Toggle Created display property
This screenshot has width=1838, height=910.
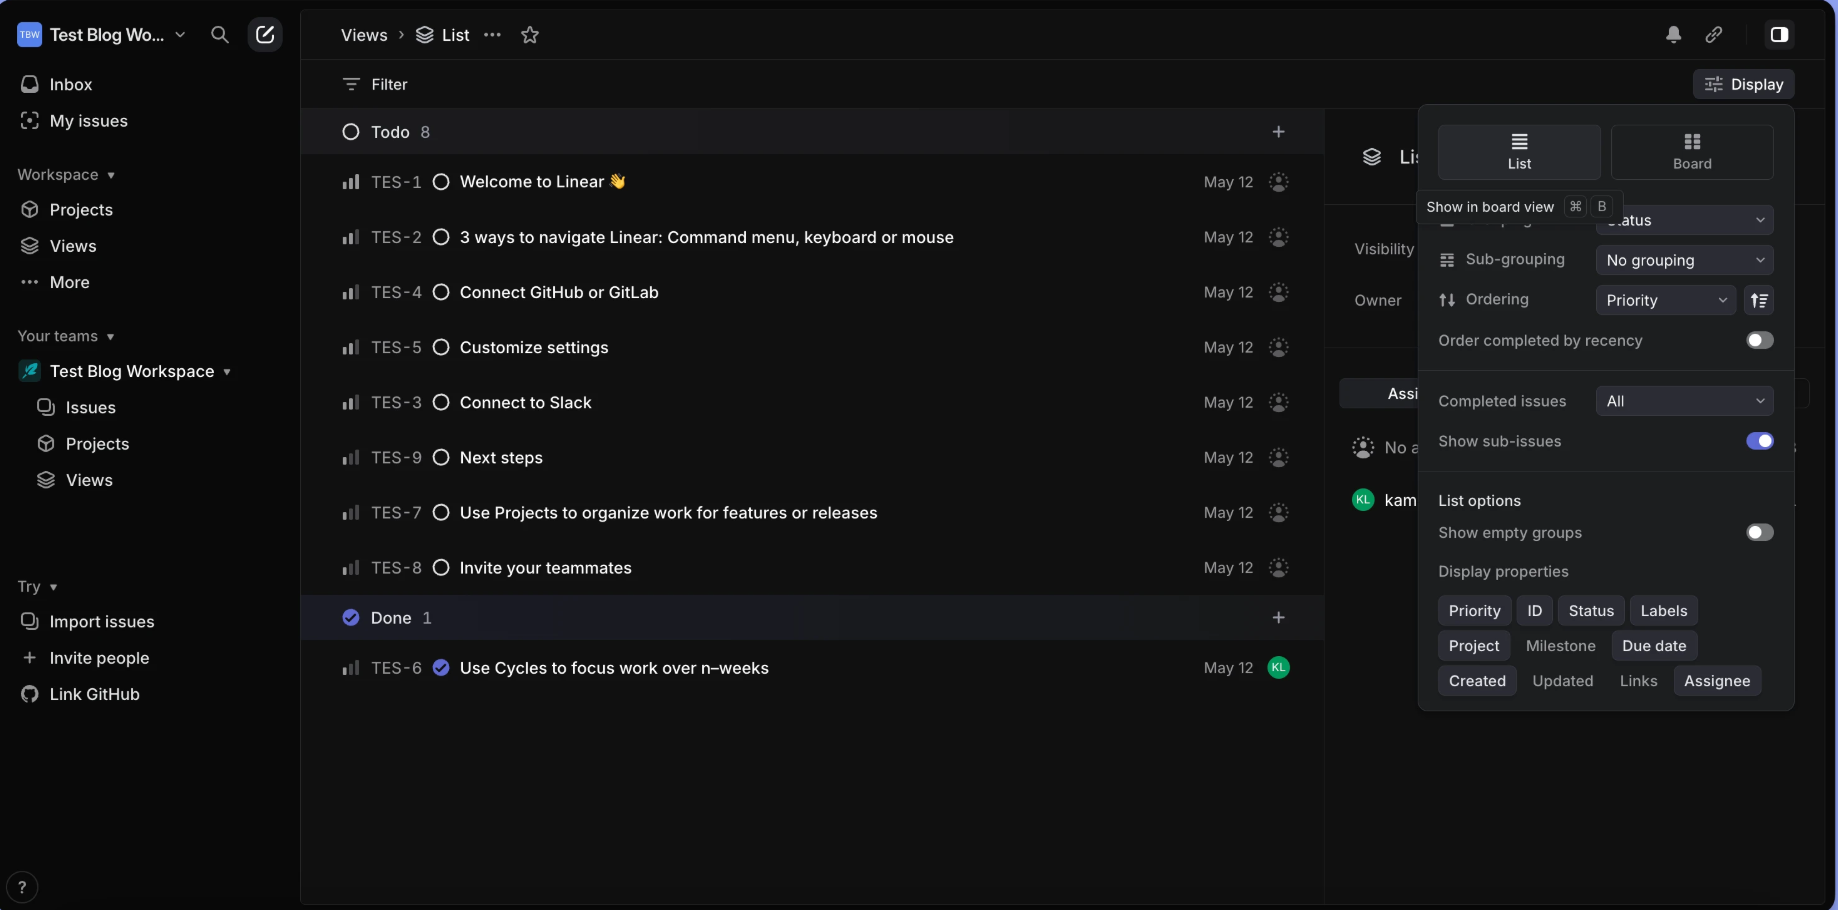1477,681
